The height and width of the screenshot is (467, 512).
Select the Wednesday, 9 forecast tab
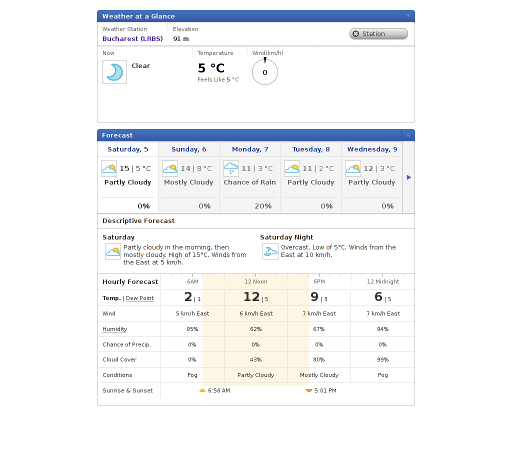pyautogui.click(x=372, y=149)
